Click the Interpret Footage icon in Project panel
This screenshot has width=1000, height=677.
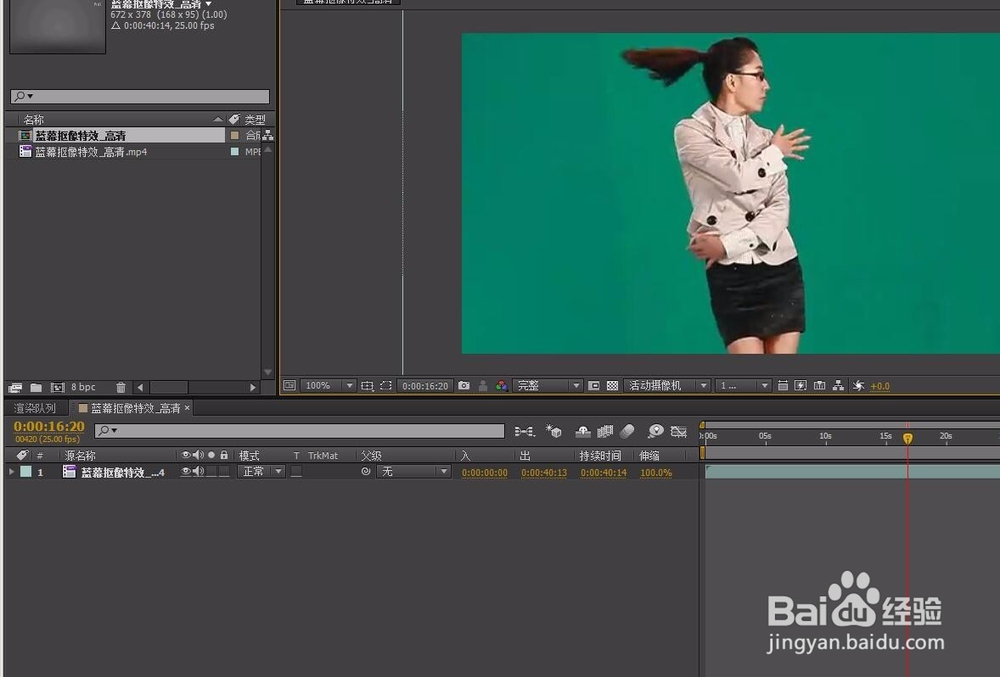(x=15, y=387)
